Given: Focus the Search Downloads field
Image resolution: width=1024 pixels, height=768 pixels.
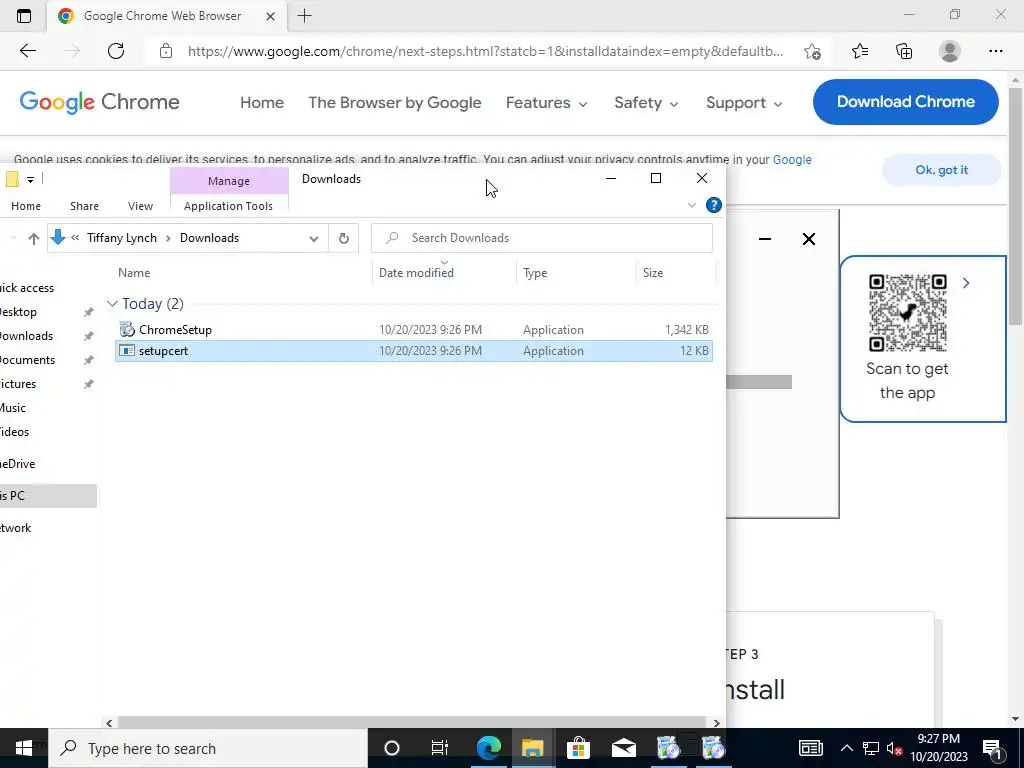Looking at the screenshot, I should click(541, 238).
